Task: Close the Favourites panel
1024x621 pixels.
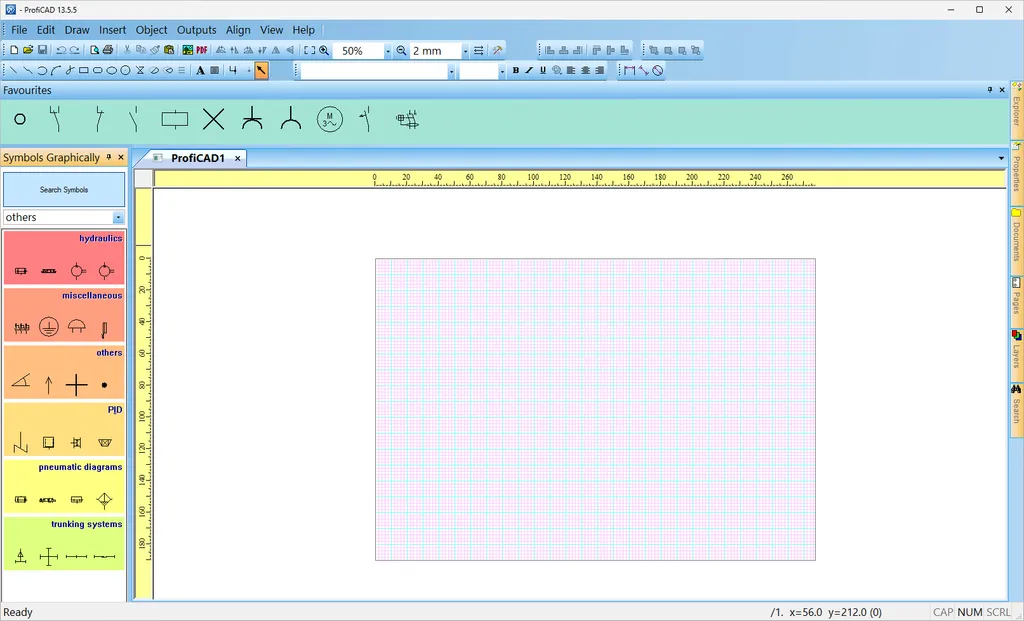Action: [1002, 90]
